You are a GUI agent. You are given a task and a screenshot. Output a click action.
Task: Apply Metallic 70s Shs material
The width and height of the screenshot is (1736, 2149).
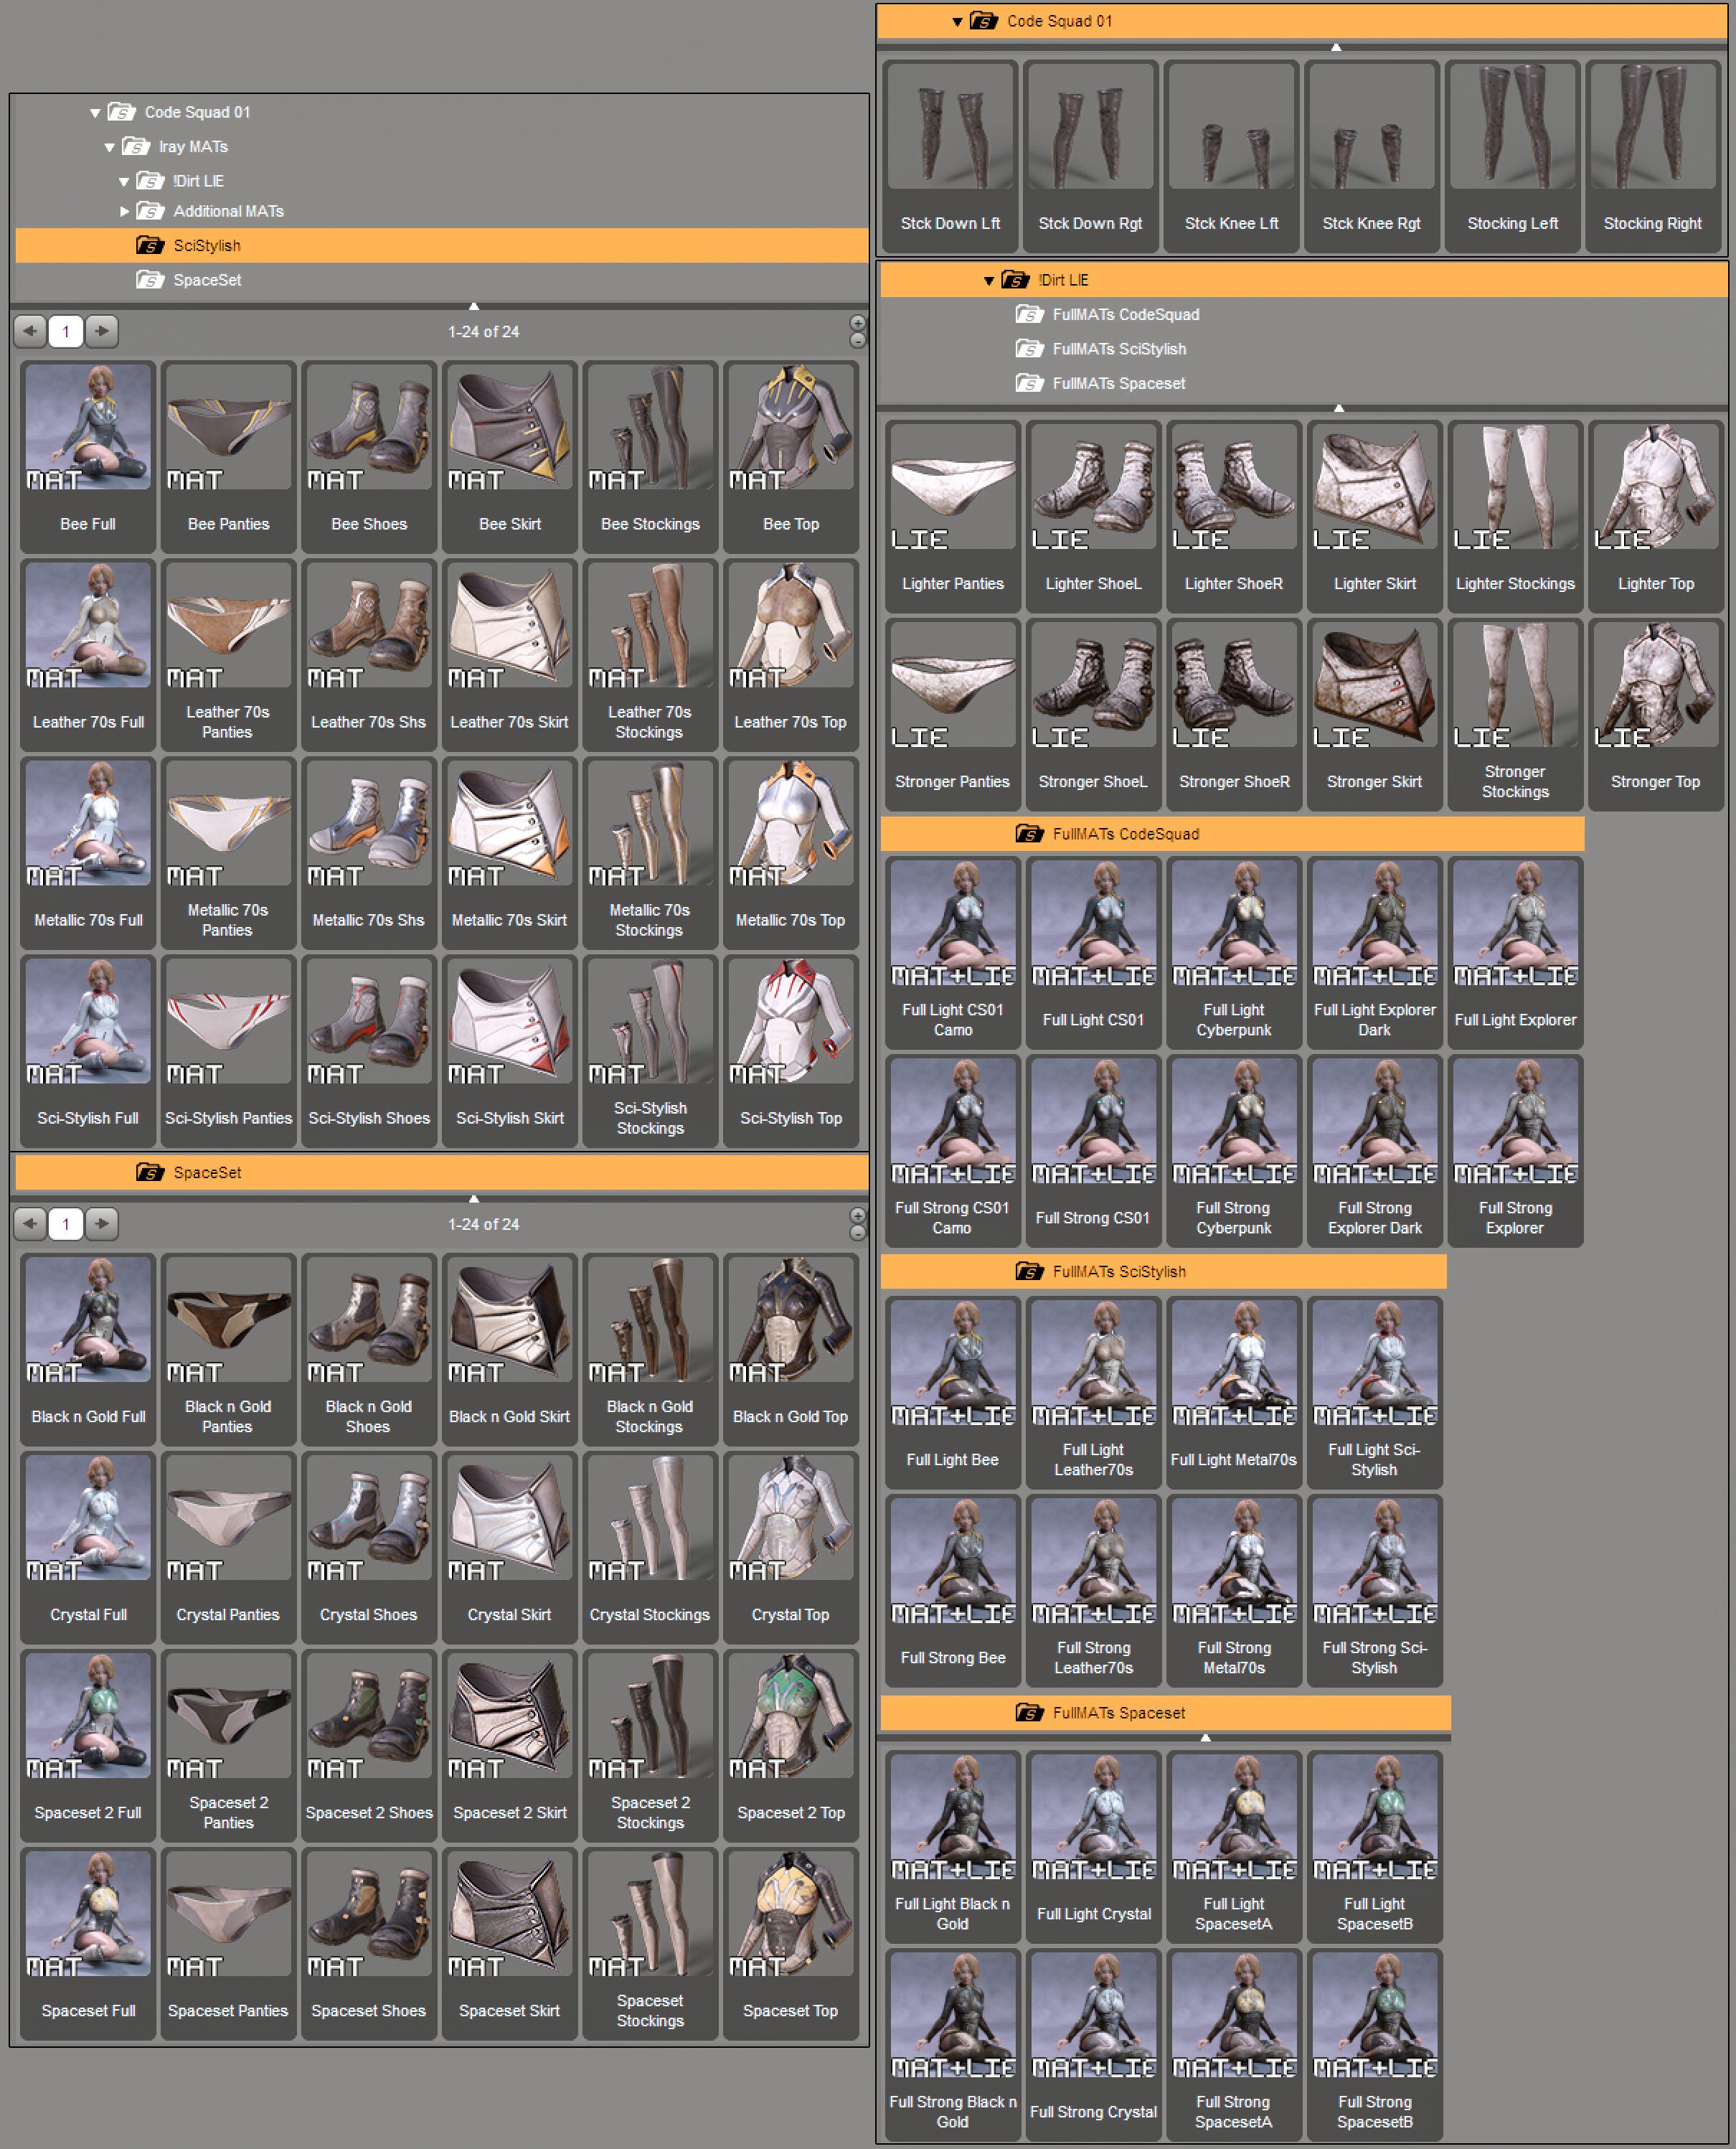coord(369,852)
